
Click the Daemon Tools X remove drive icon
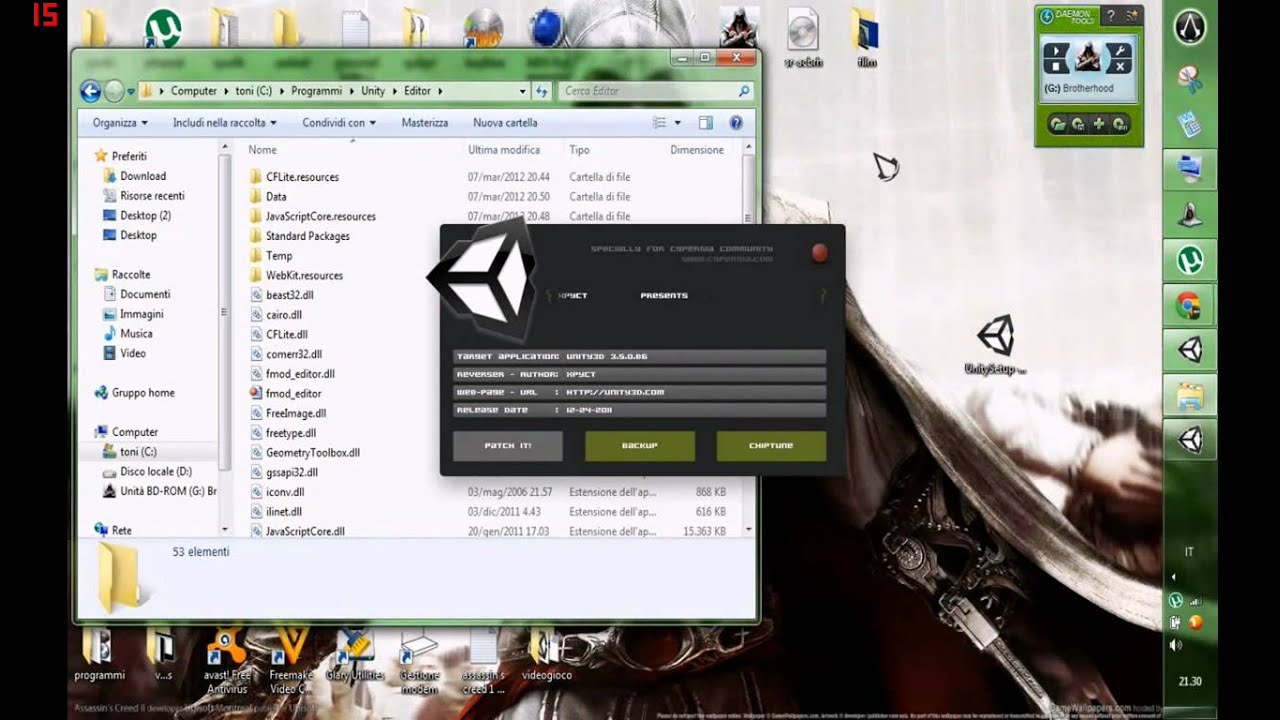pos(1119,66)
